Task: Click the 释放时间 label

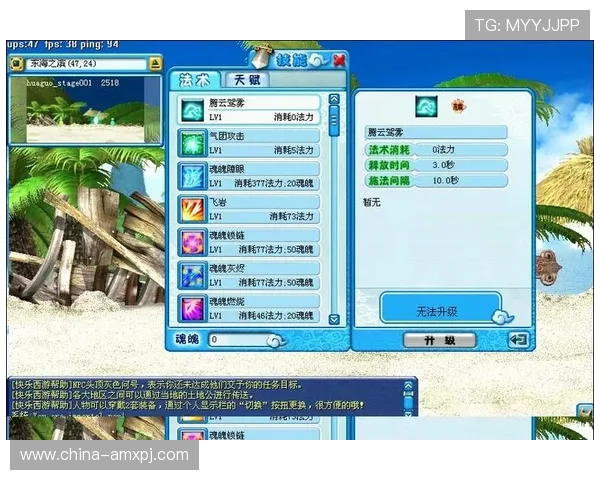Action: pyautogui.click(x=389, y=165)
